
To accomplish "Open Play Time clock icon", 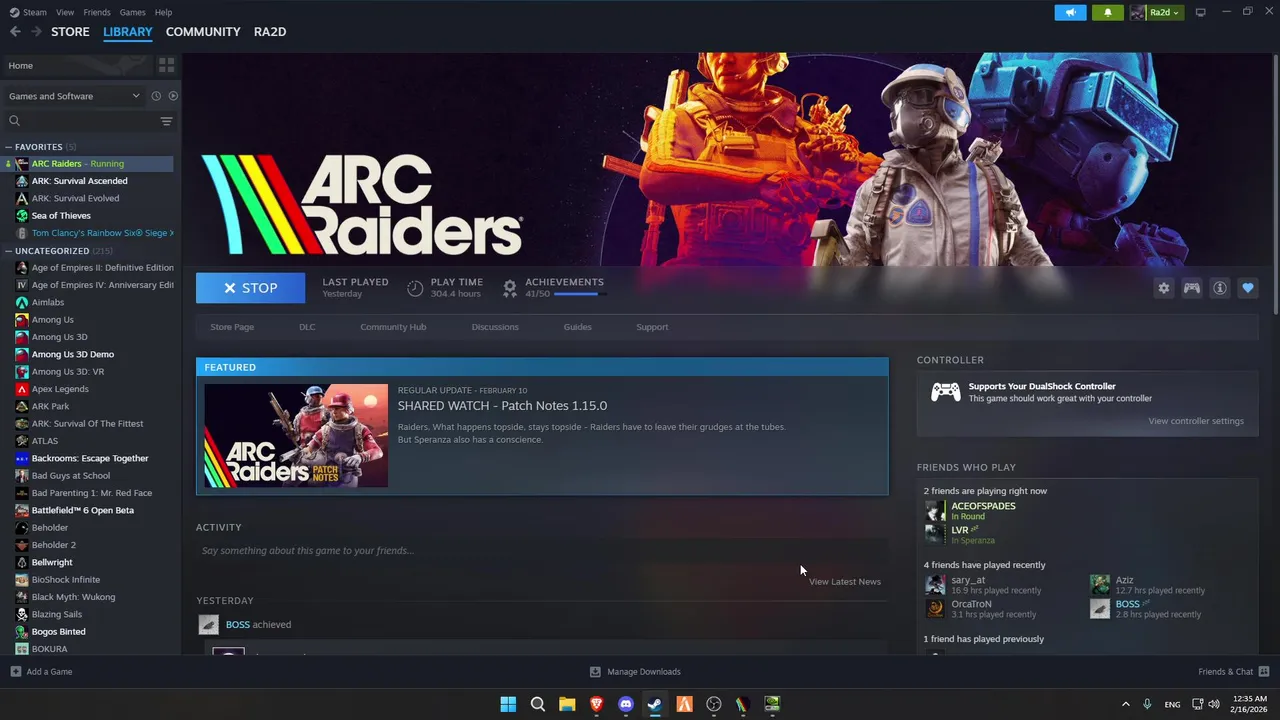I will point(415,288).
